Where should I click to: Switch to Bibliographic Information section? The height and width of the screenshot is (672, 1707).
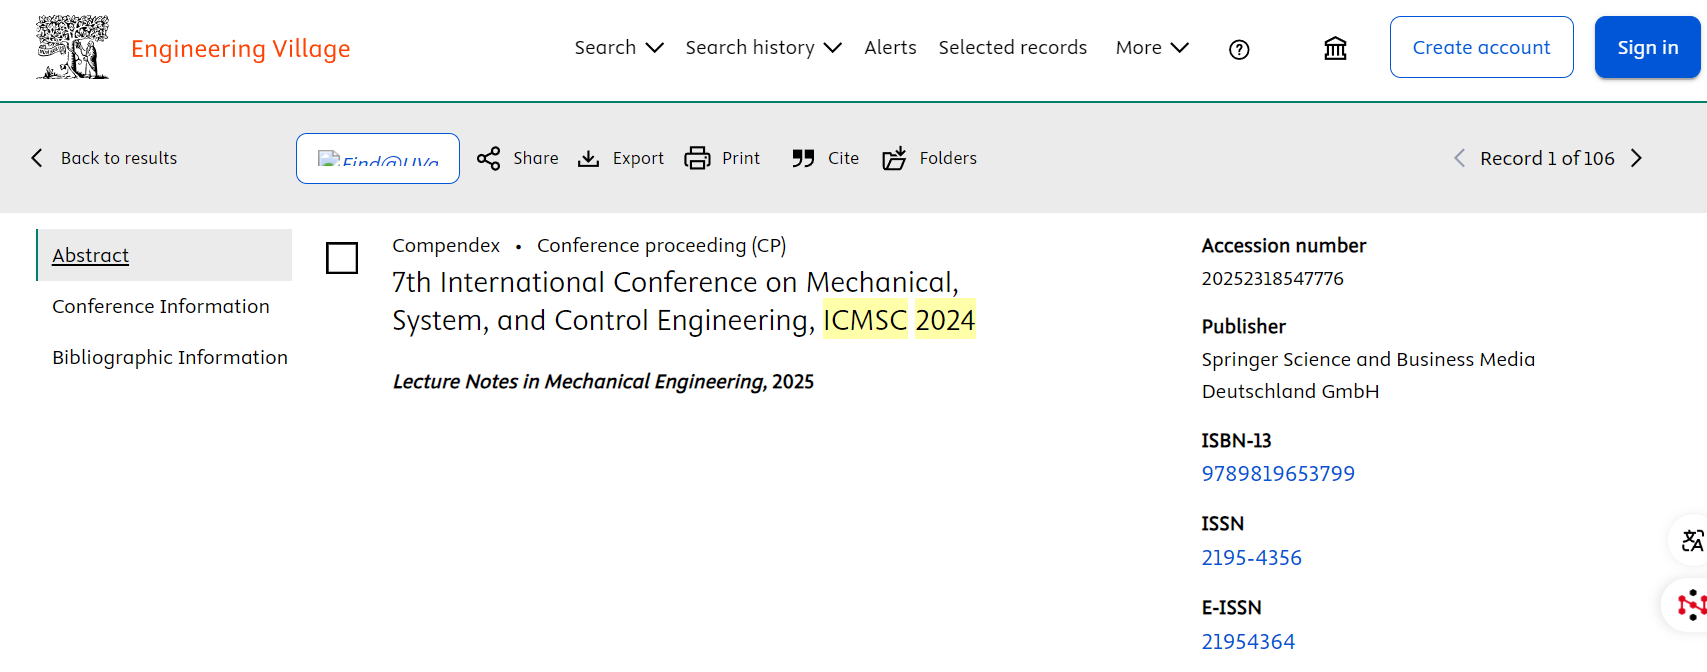point(170,357)
